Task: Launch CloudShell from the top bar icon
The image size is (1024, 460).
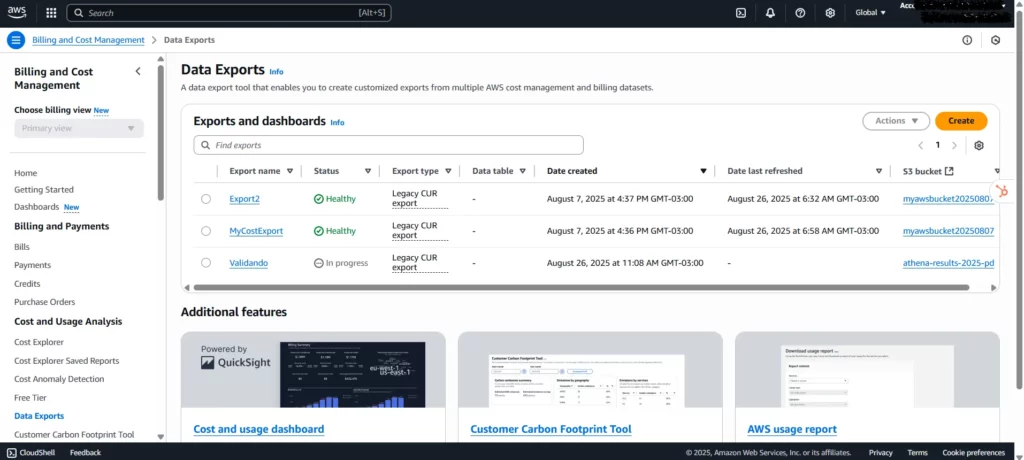Action: click(x=740, y=13)
